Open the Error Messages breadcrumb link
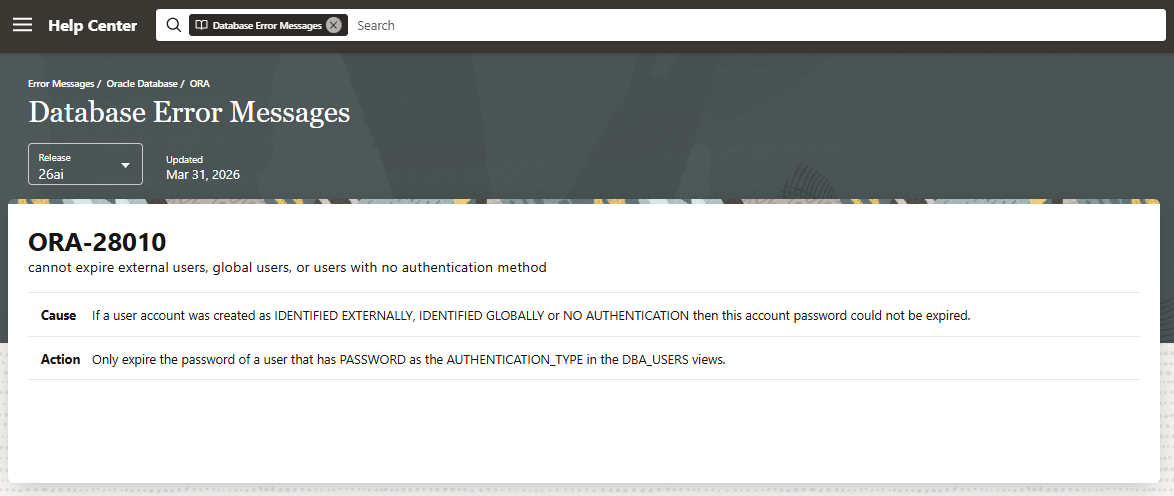This screenshot has height=496, width=1174. click(x=61, y=83)
